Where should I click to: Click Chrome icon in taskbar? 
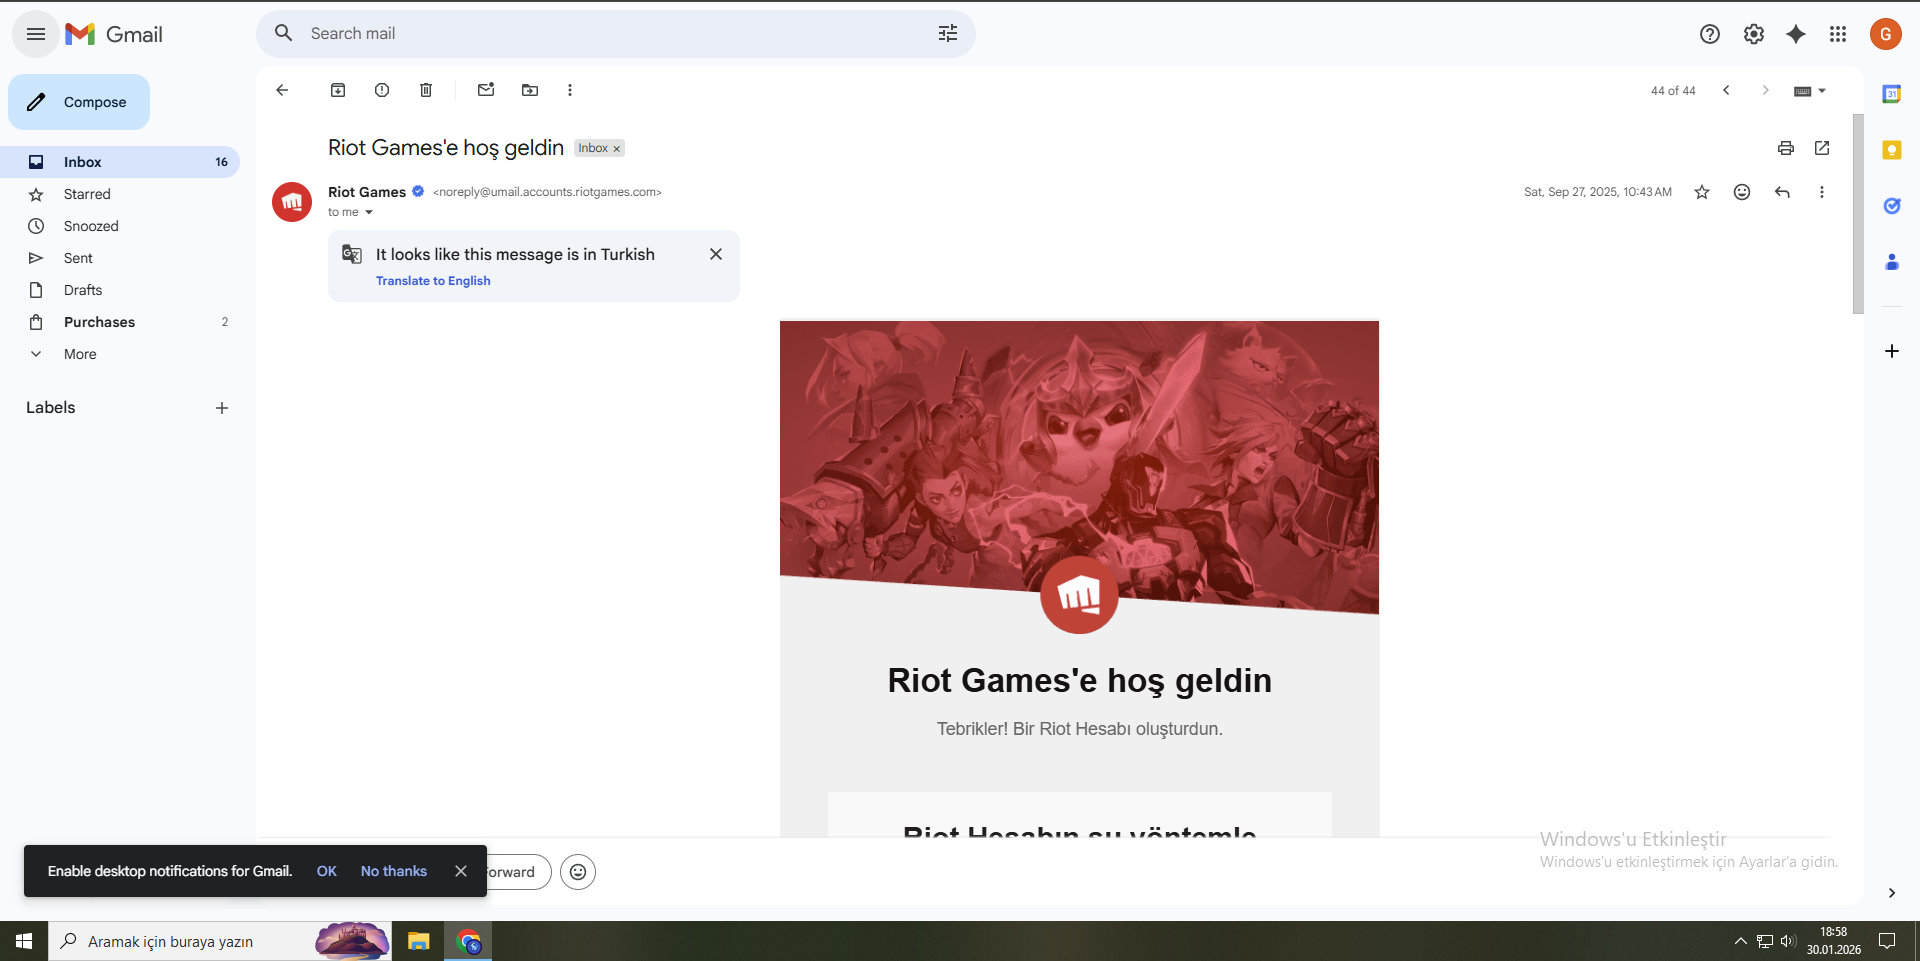(x=468, y=941)
